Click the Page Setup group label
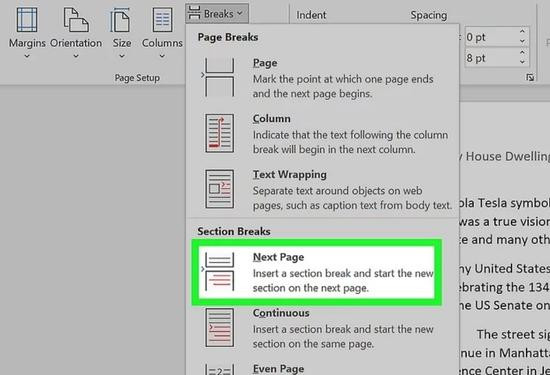Screen dimensions: 550x375 [137, 78]
